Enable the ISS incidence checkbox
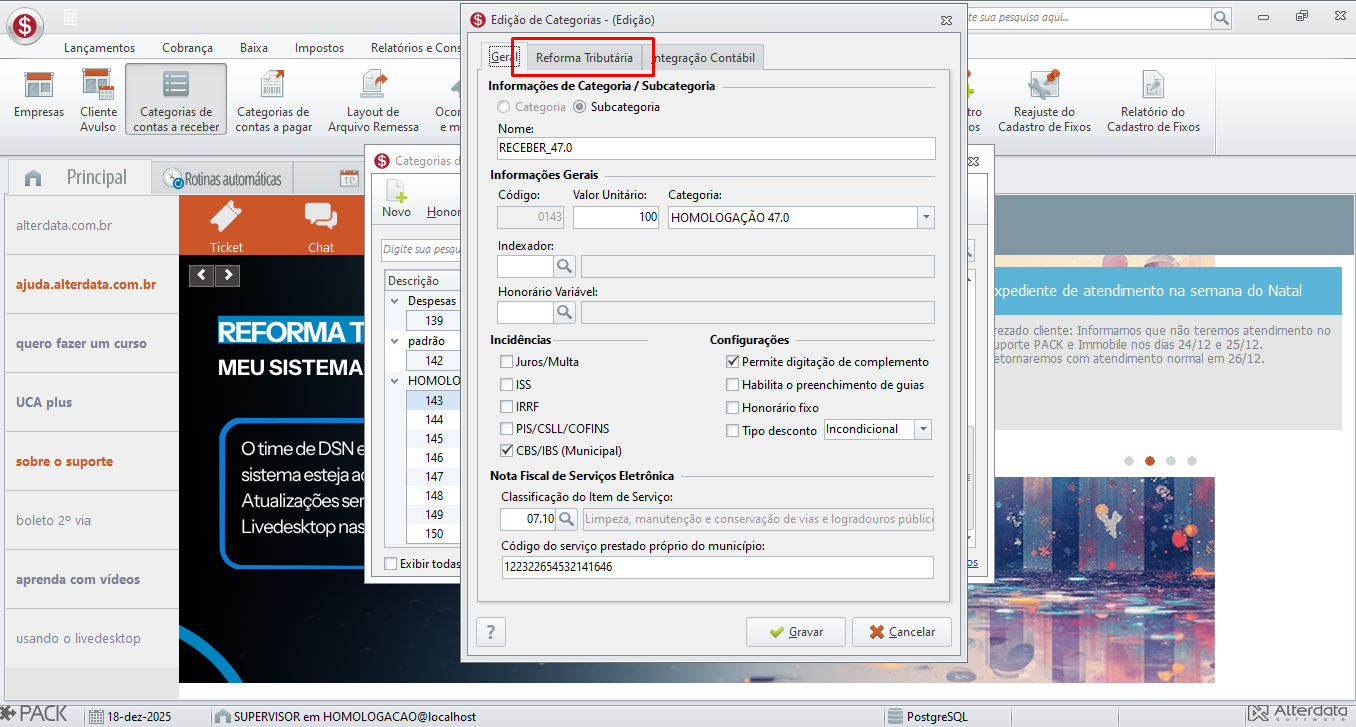This screenshot has height=727, width=1356. click(x=507, y=384)
